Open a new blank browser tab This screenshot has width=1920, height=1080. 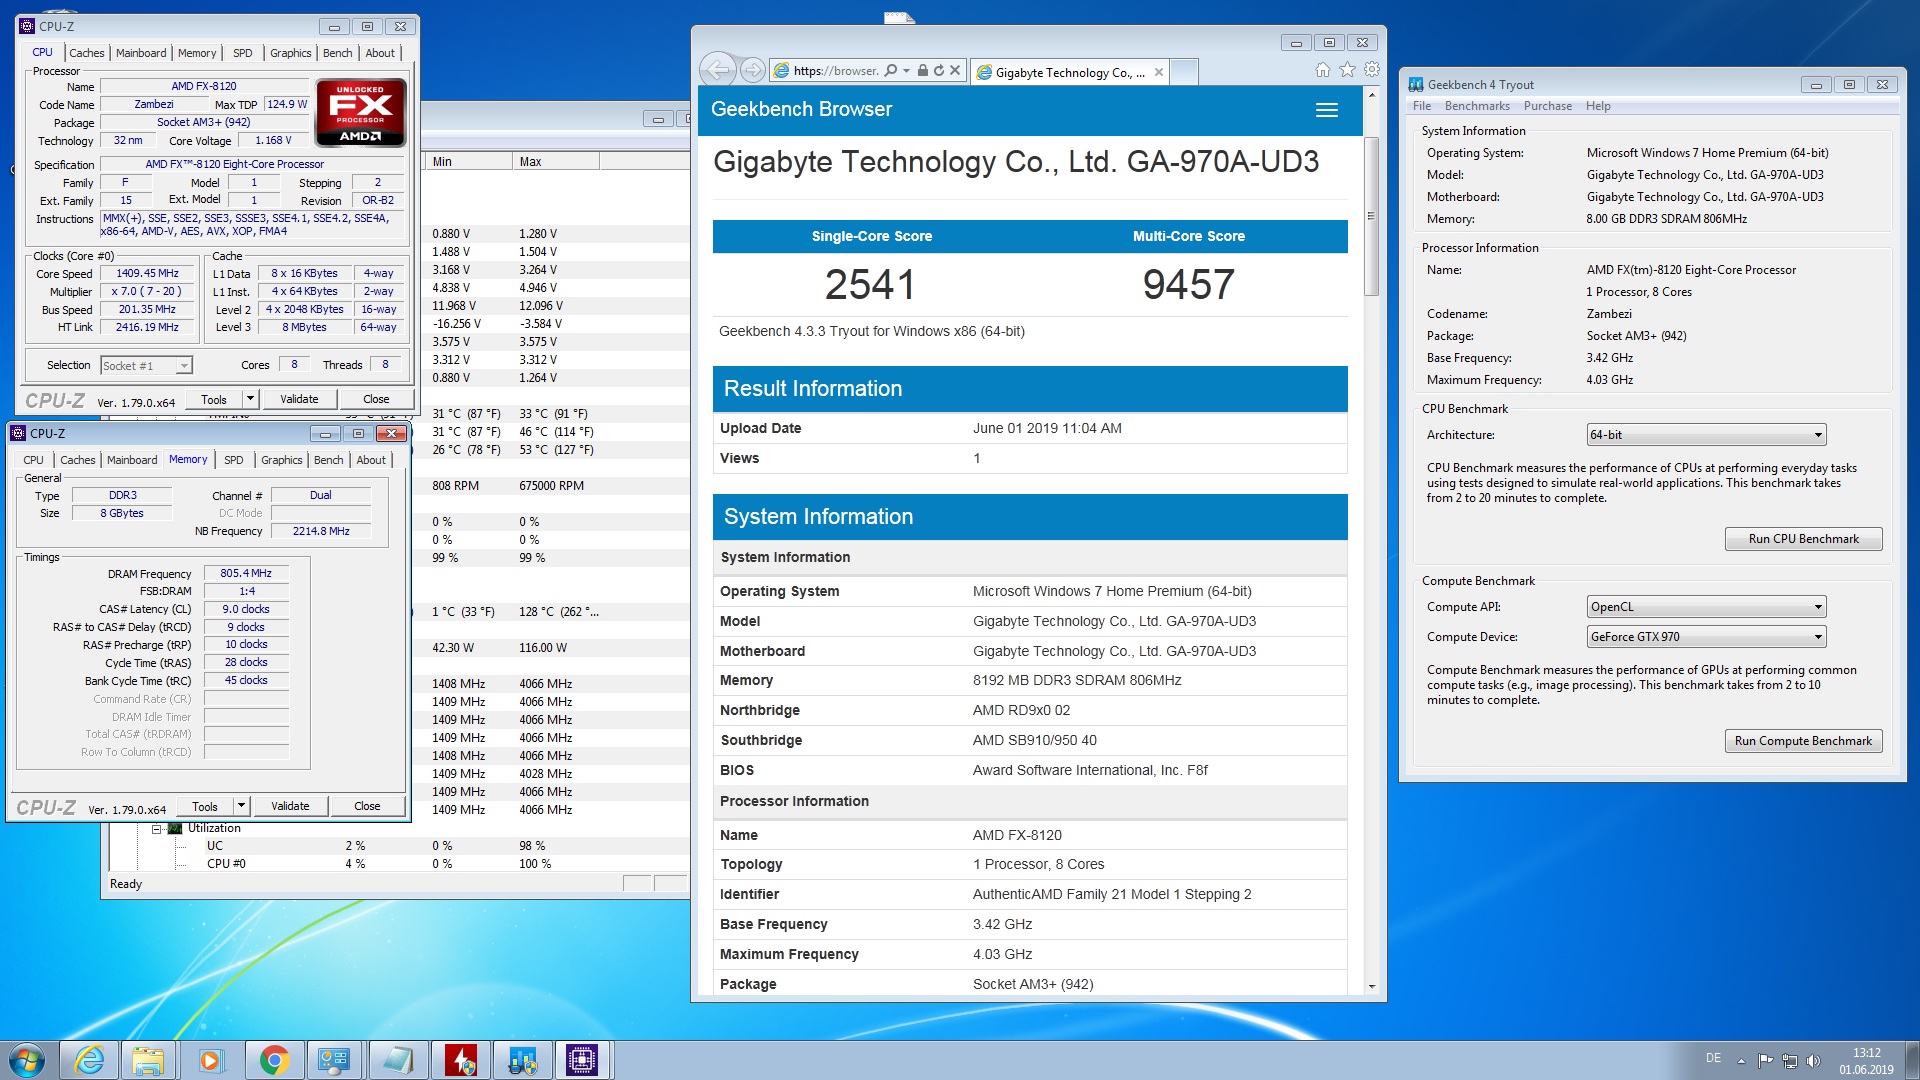pyautogui.click(x=1184, y=71)
